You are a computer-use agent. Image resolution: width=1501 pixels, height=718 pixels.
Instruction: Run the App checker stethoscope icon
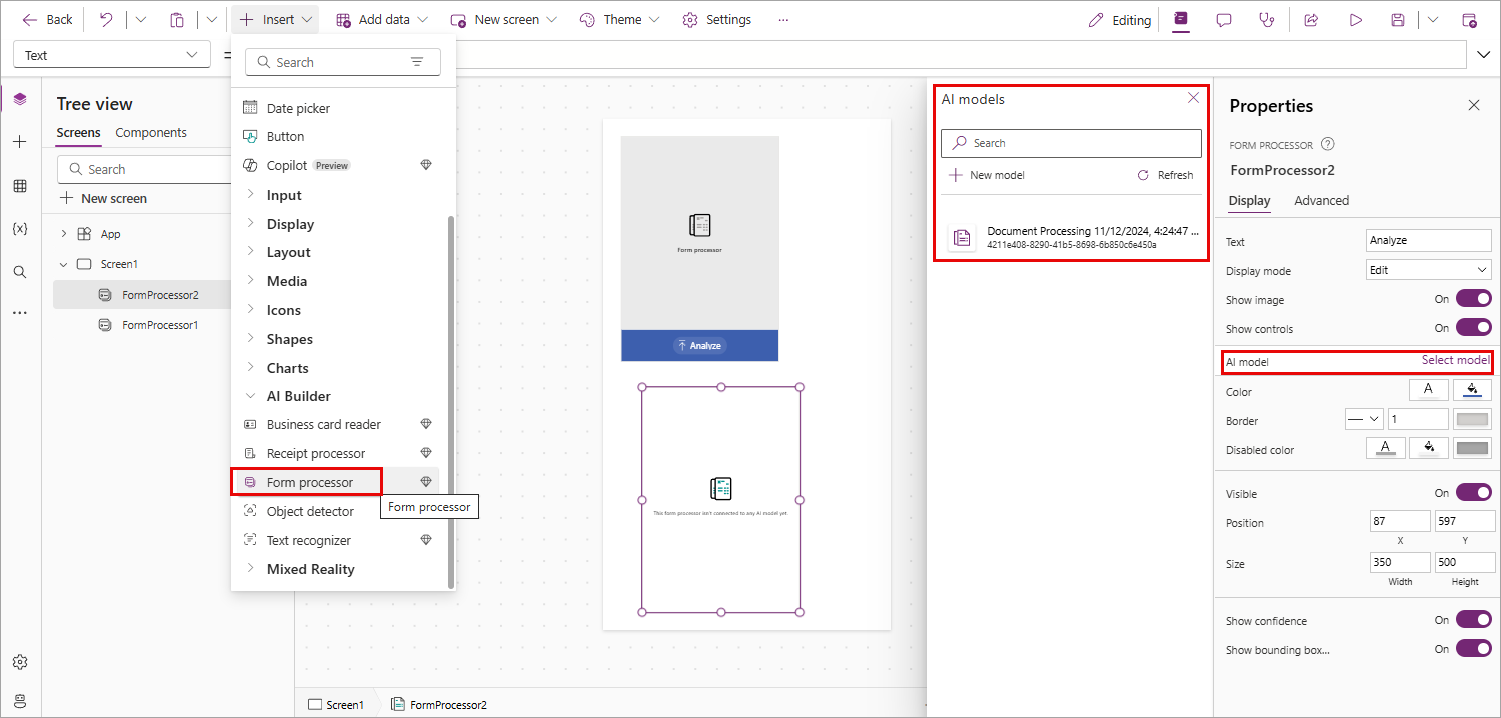1267,19
